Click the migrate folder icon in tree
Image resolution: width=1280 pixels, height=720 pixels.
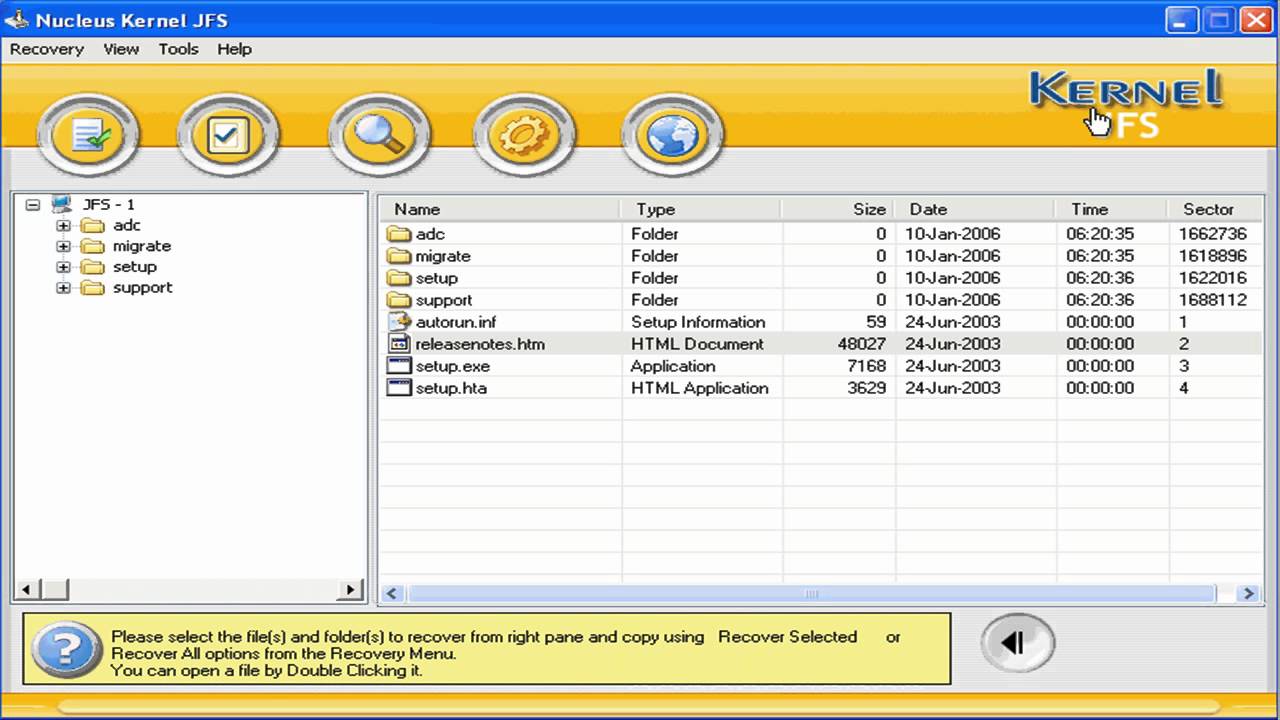pos(93,246)
